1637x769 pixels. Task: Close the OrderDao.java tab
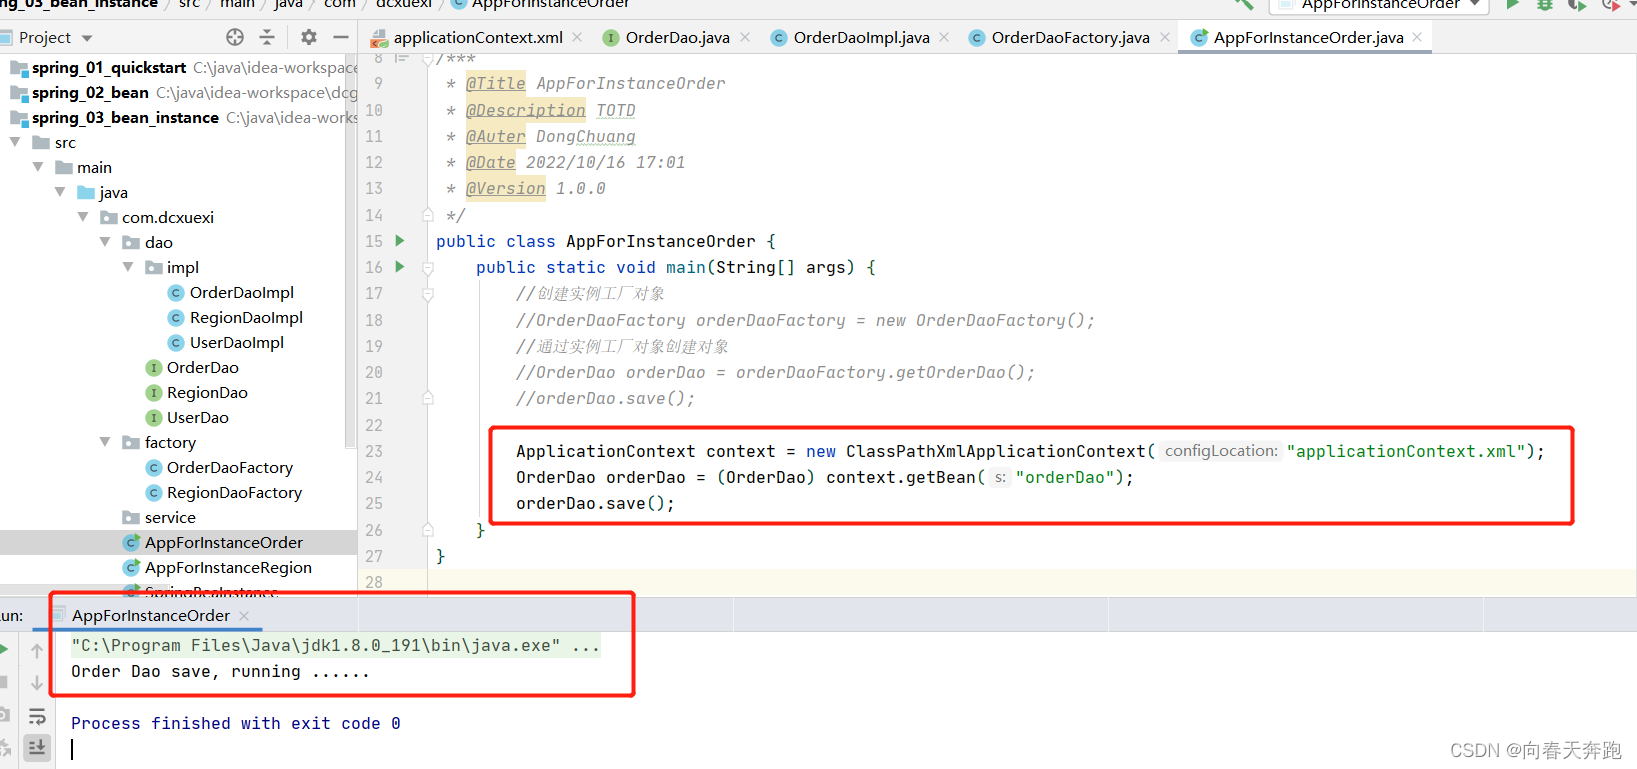click(x=745, y=38)
